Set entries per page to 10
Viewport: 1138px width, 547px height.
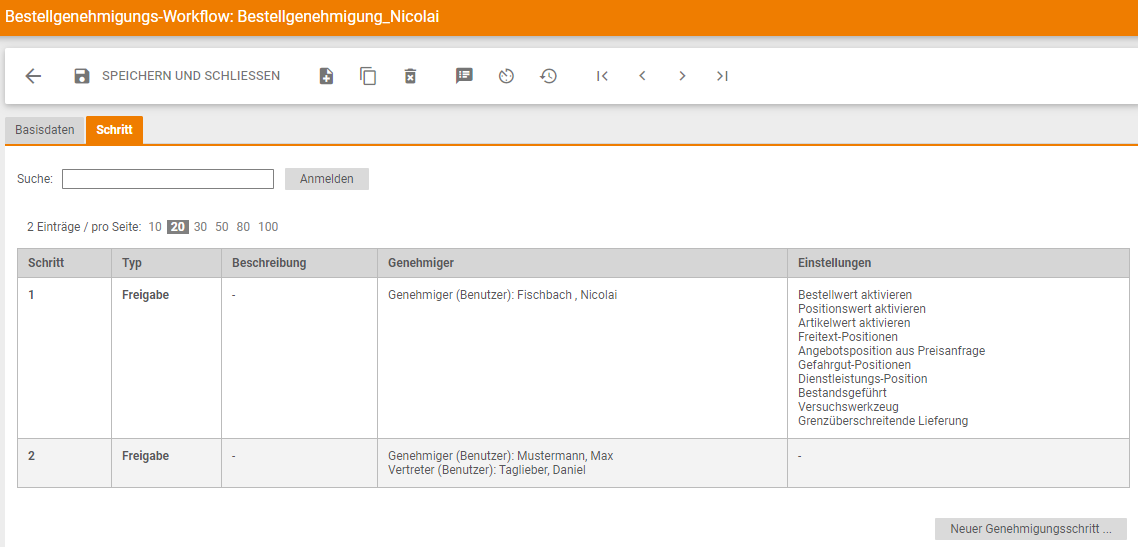click(155, 227)
